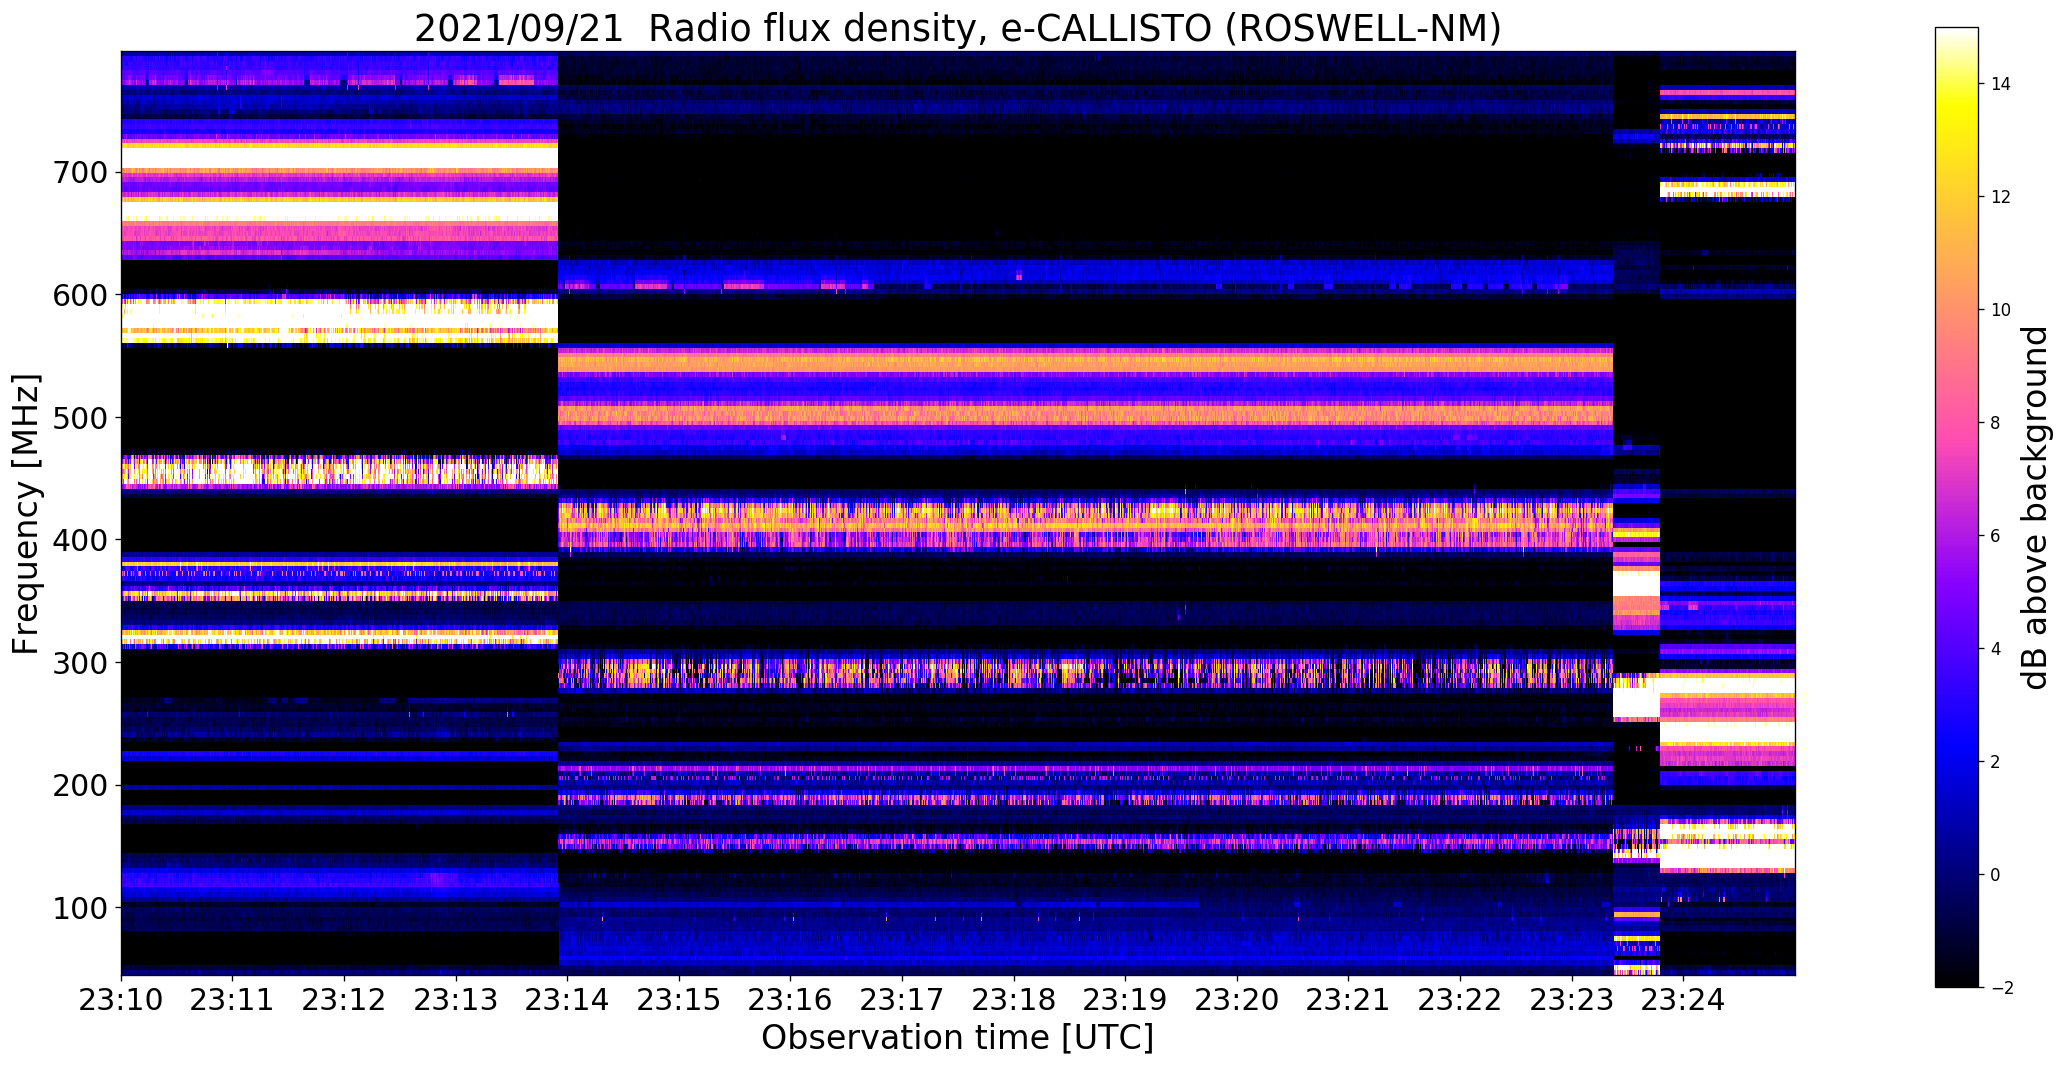Select the 23:21 time tick label
This screenshot has width=2066, height=1067.
[x=1349, y=1001]
